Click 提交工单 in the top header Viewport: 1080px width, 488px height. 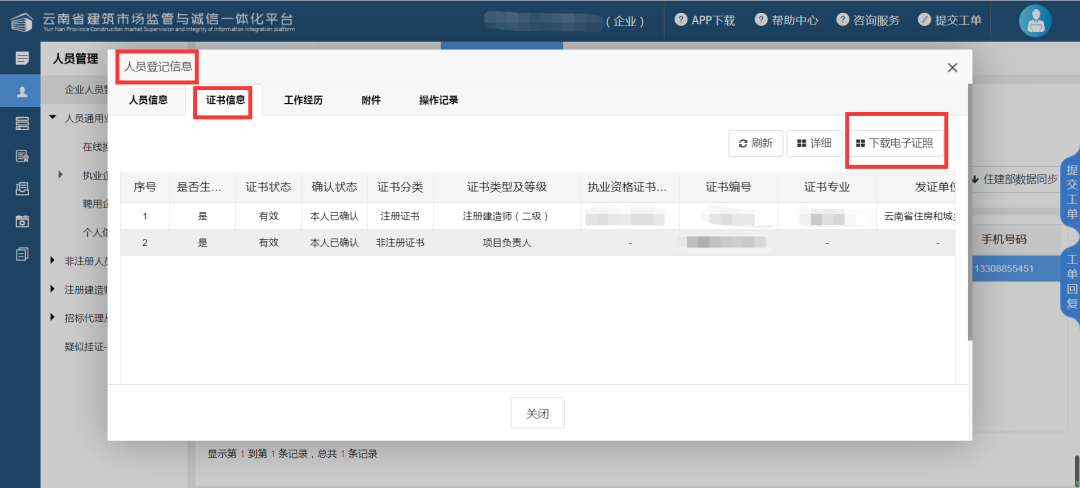949,21
